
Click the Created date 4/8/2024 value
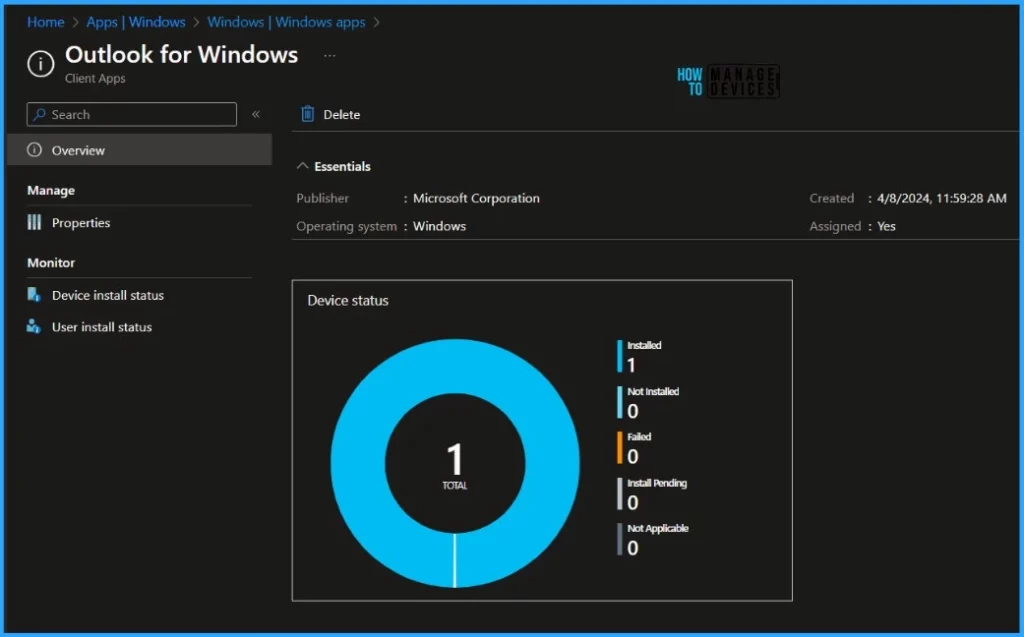[942, 198]
